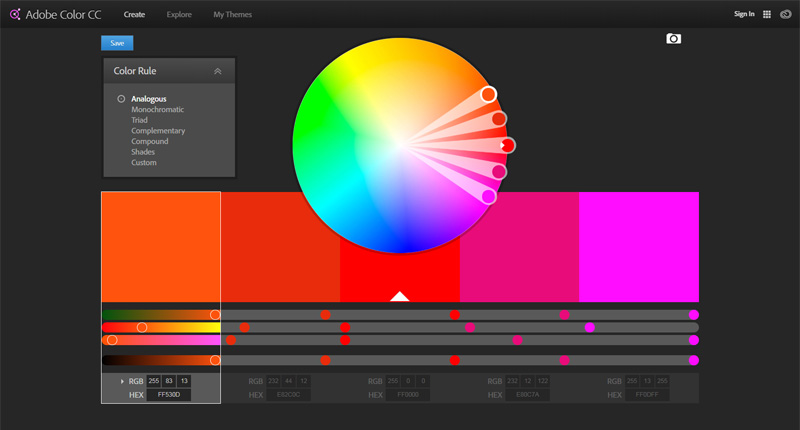Click the Adobe Color CC title text
This screenshot has width=800, height=430.
coord(63,15)
